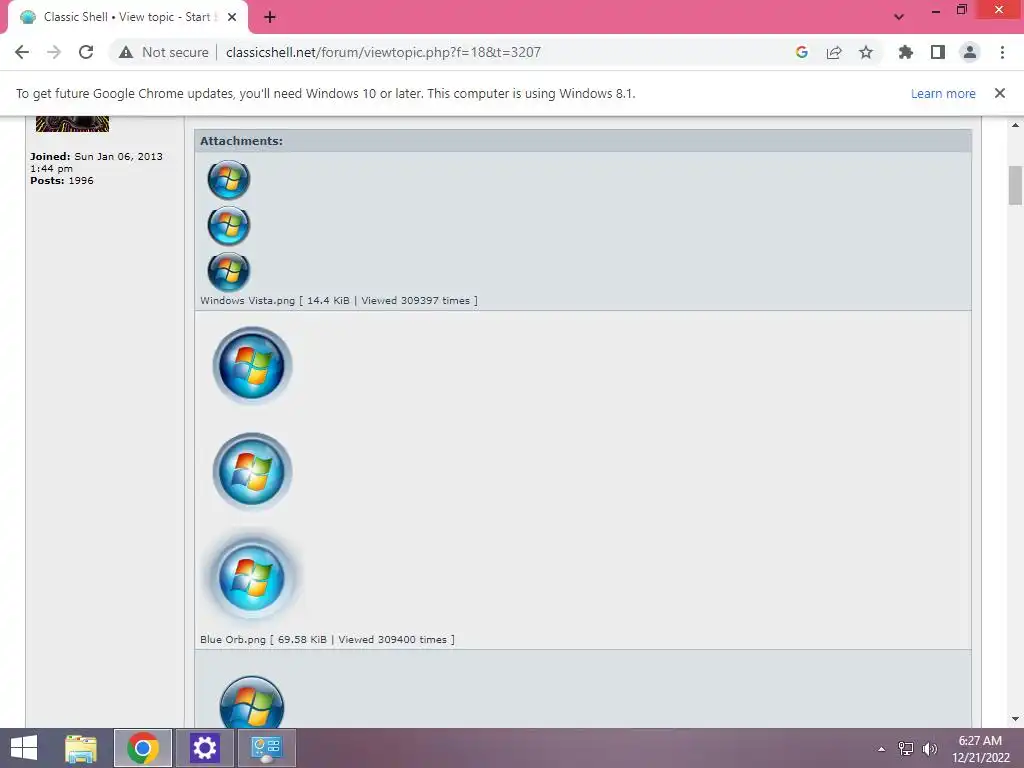Click the page scrollbar down arrow
The width and height of the screenshot is (1024, 768).
[x=1015, y=719]
